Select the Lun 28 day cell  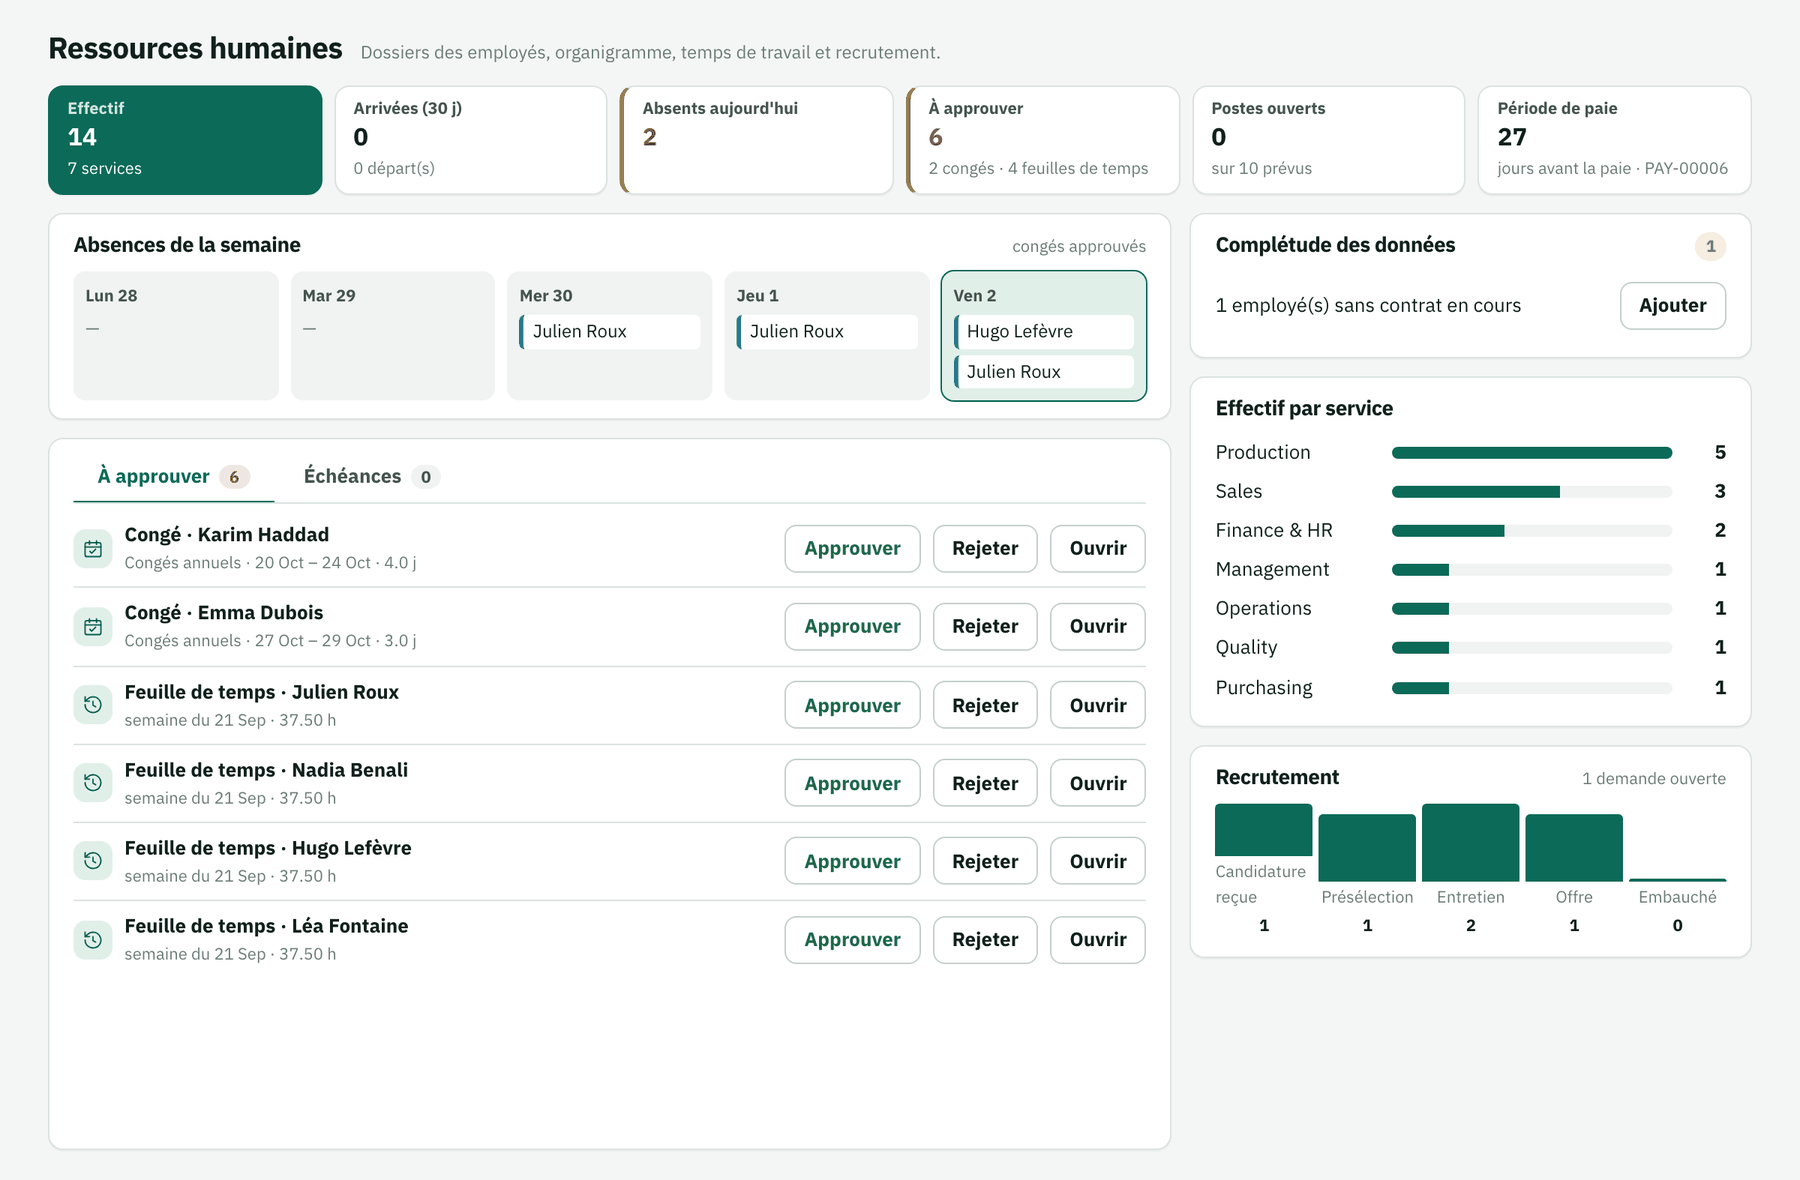click(176, 335)
